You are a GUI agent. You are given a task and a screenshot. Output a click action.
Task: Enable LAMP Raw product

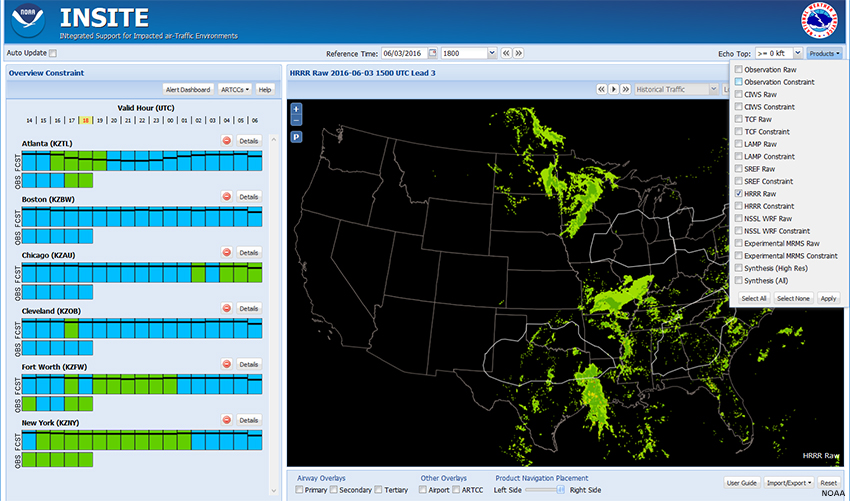(738, 144)
